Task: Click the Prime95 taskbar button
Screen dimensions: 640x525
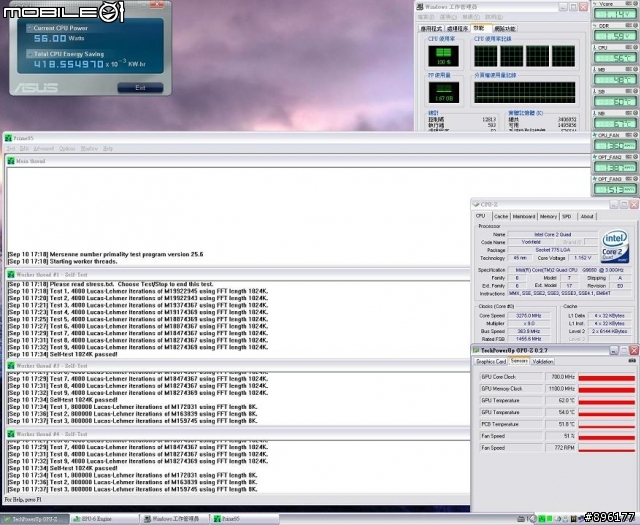Action: click(x=244, y=519)
